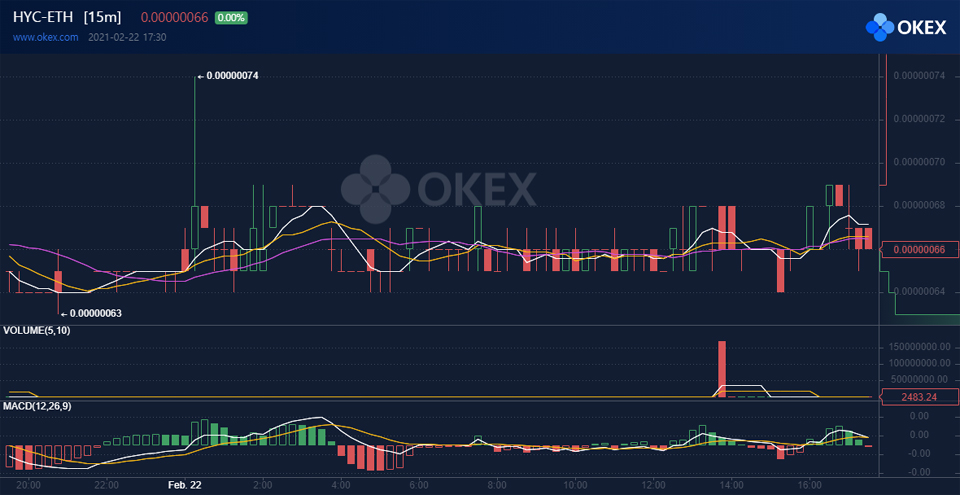The image size is (960, 495).
Task: Click the red 0.00000066 header price
Action: (175, 18)
